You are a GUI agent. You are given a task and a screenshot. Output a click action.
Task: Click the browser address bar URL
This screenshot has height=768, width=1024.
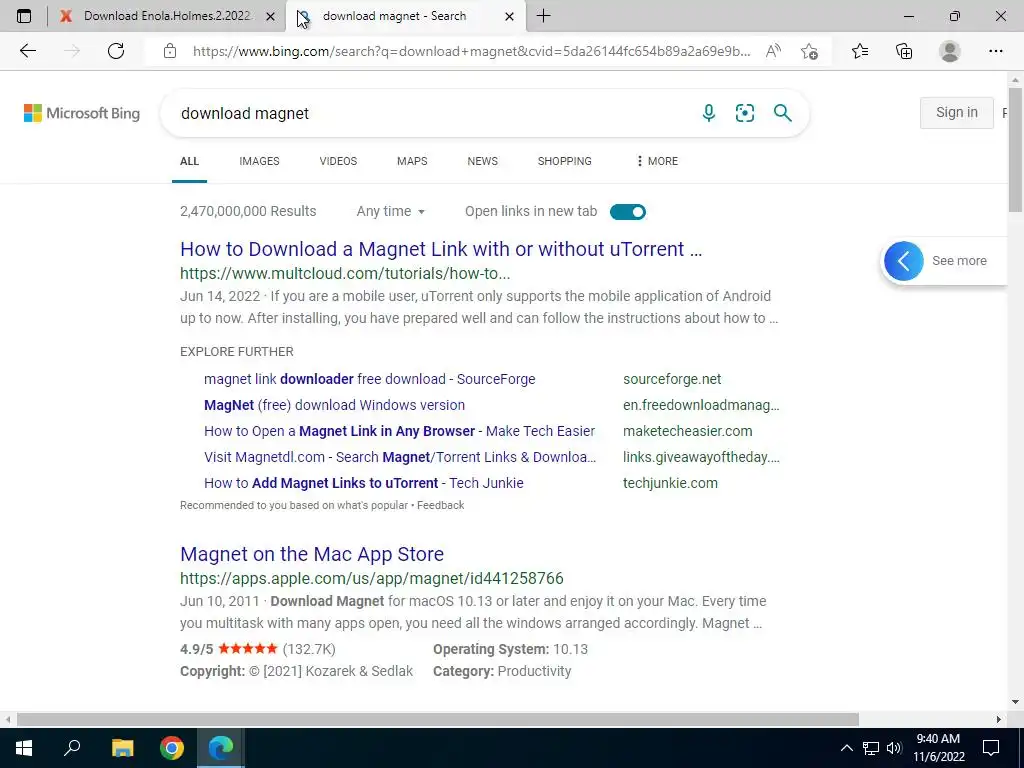click(x=472, y=51)
